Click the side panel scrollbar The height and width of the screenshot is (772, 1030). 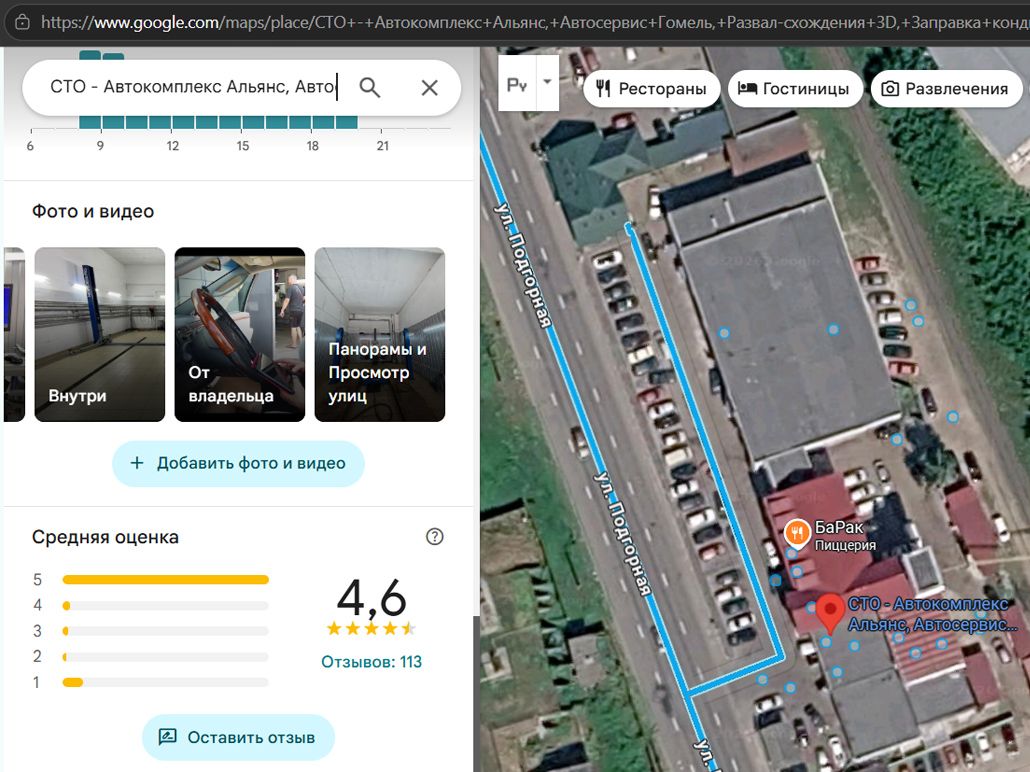click(x=476, y=693)
